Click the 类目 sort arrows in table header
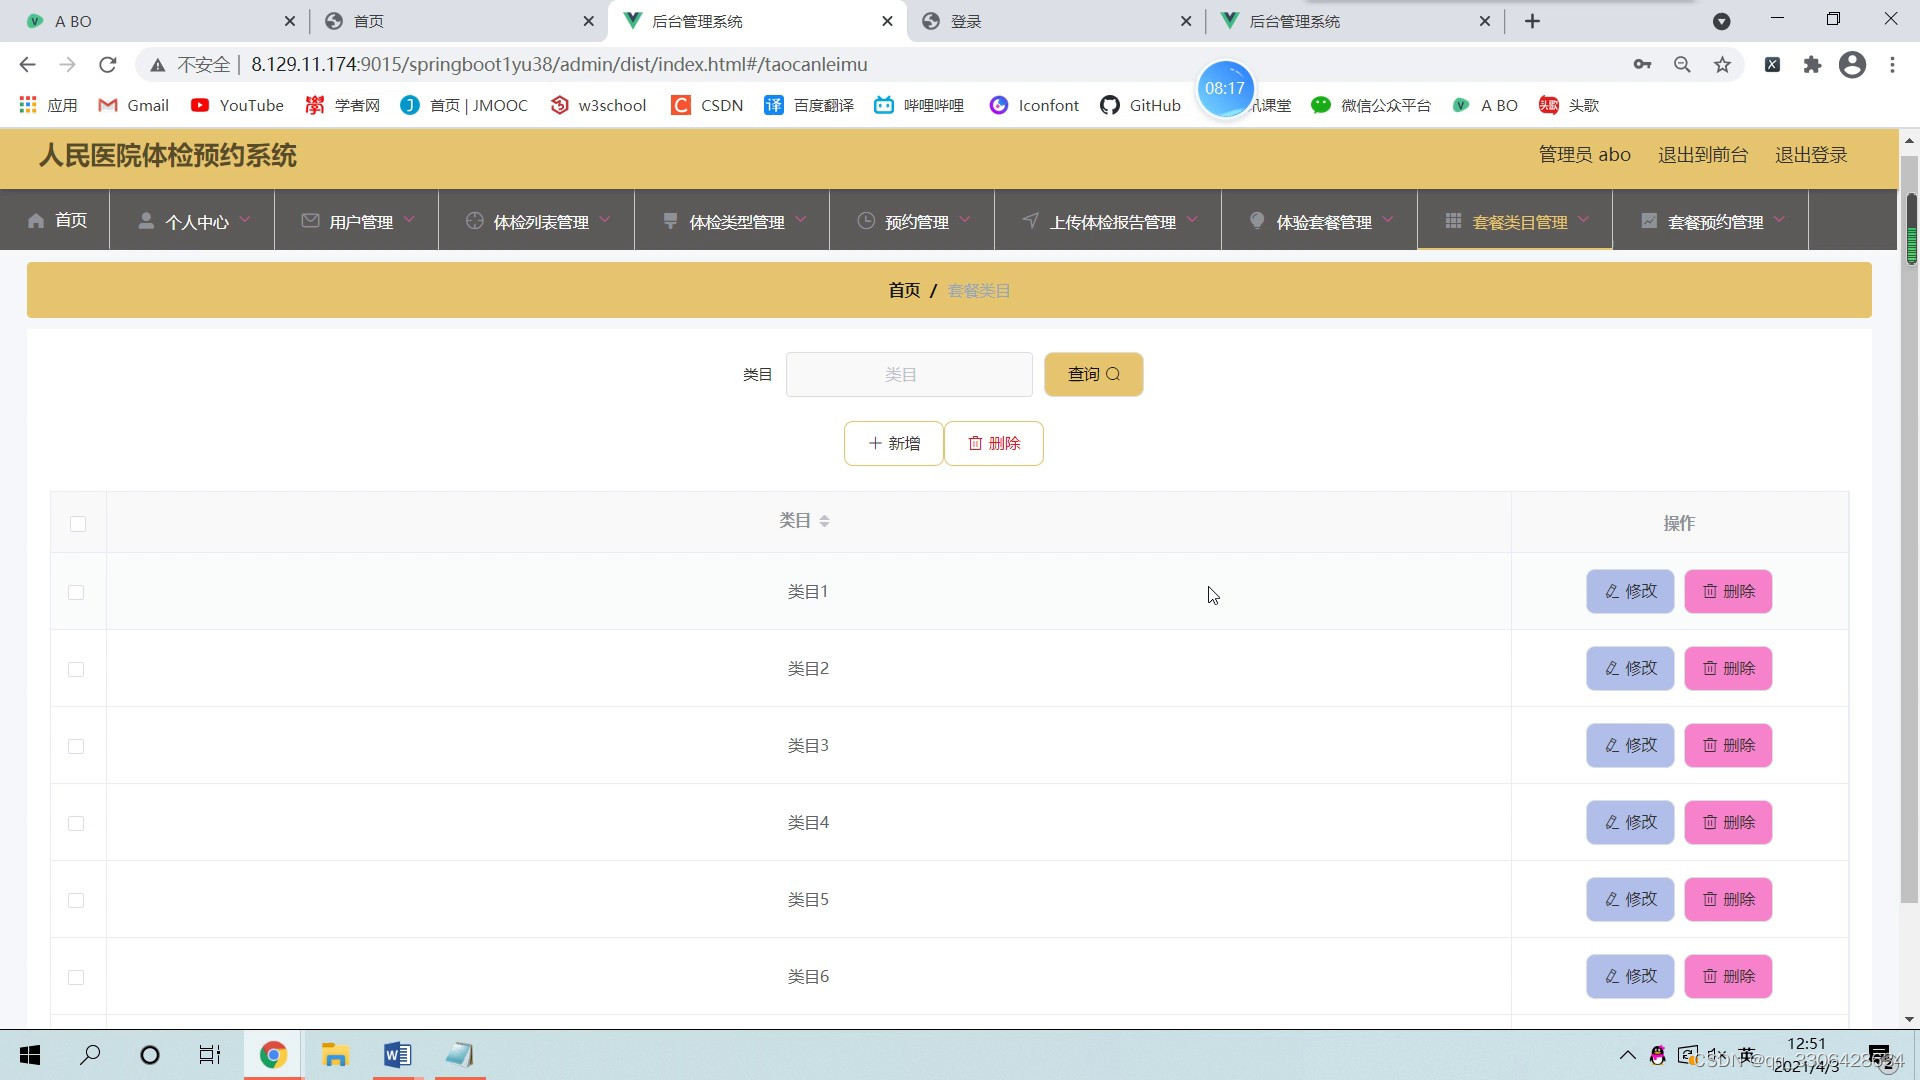1920x1080 pixels. 825,520
